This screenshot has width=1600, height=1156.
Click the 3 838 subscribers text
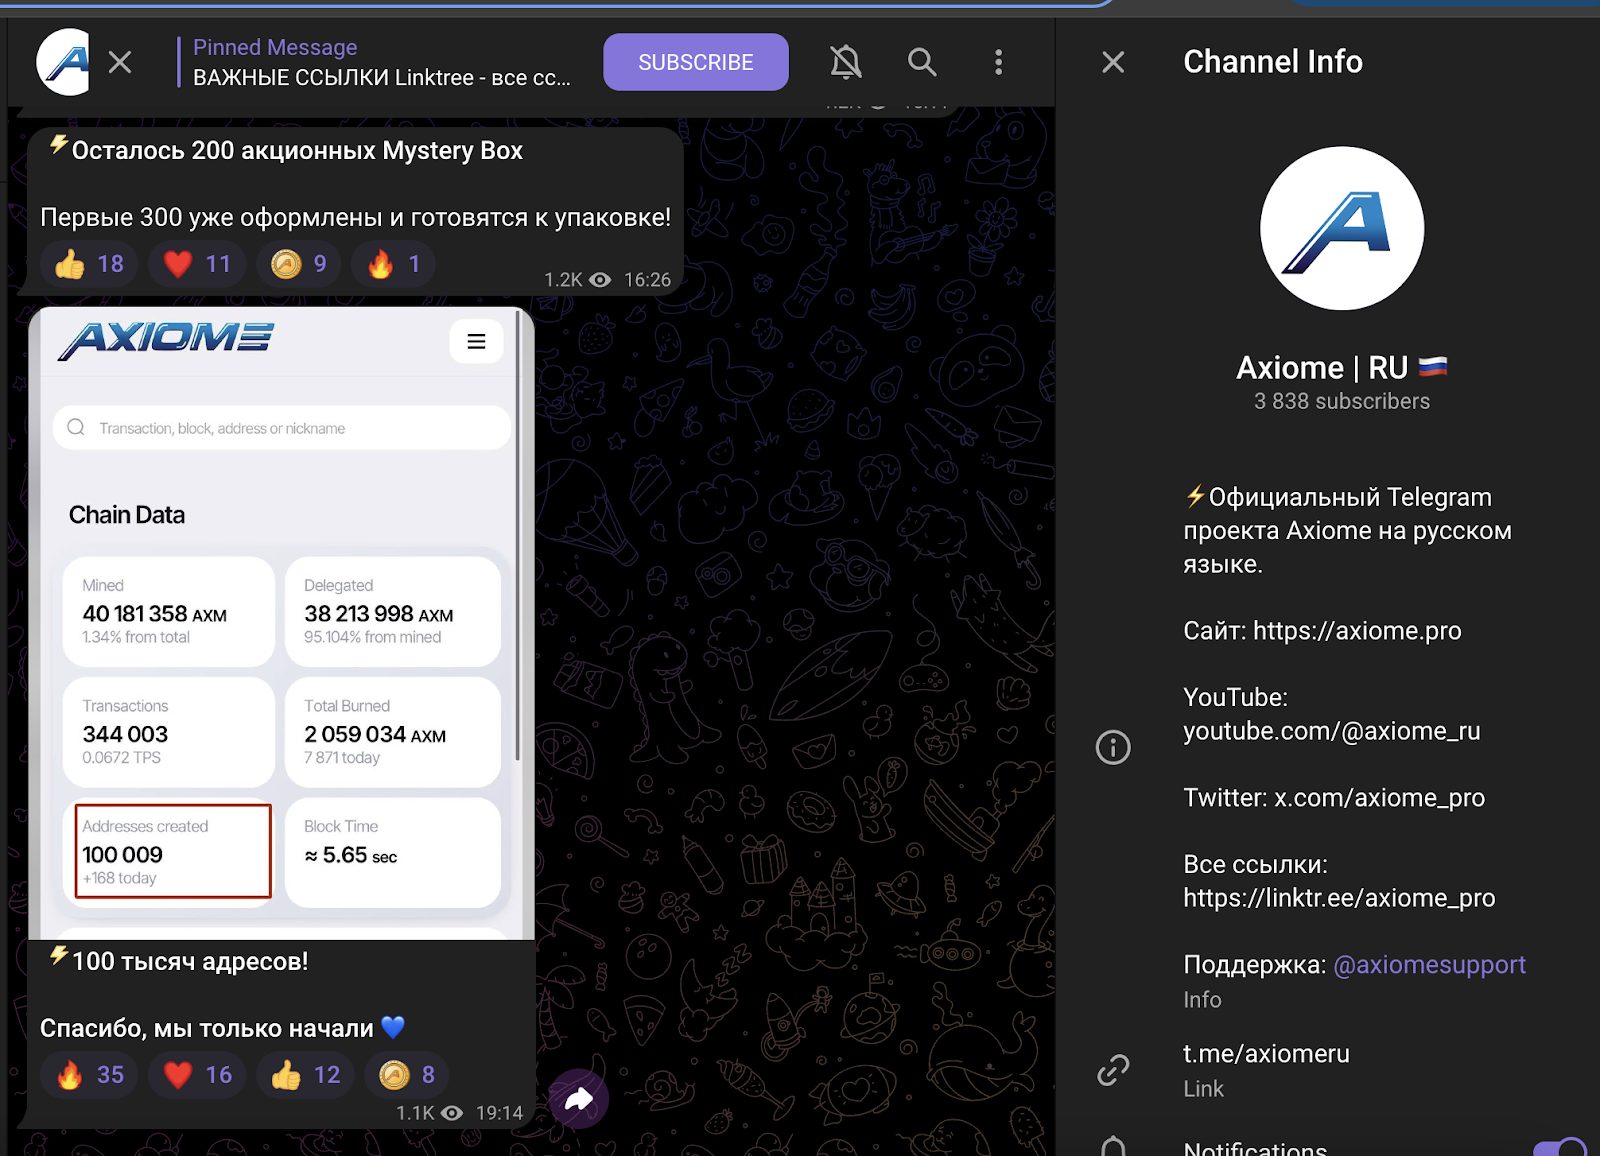[x=1342, y=402]
